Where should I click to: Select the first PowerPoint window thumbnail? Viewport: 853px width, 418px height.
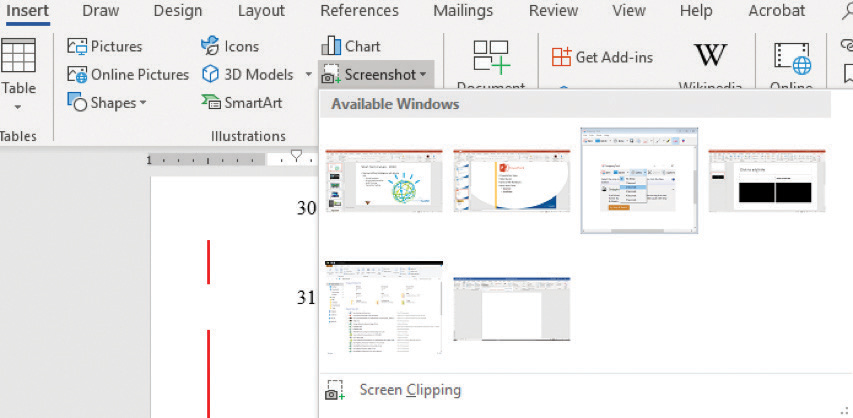[384, 180]
